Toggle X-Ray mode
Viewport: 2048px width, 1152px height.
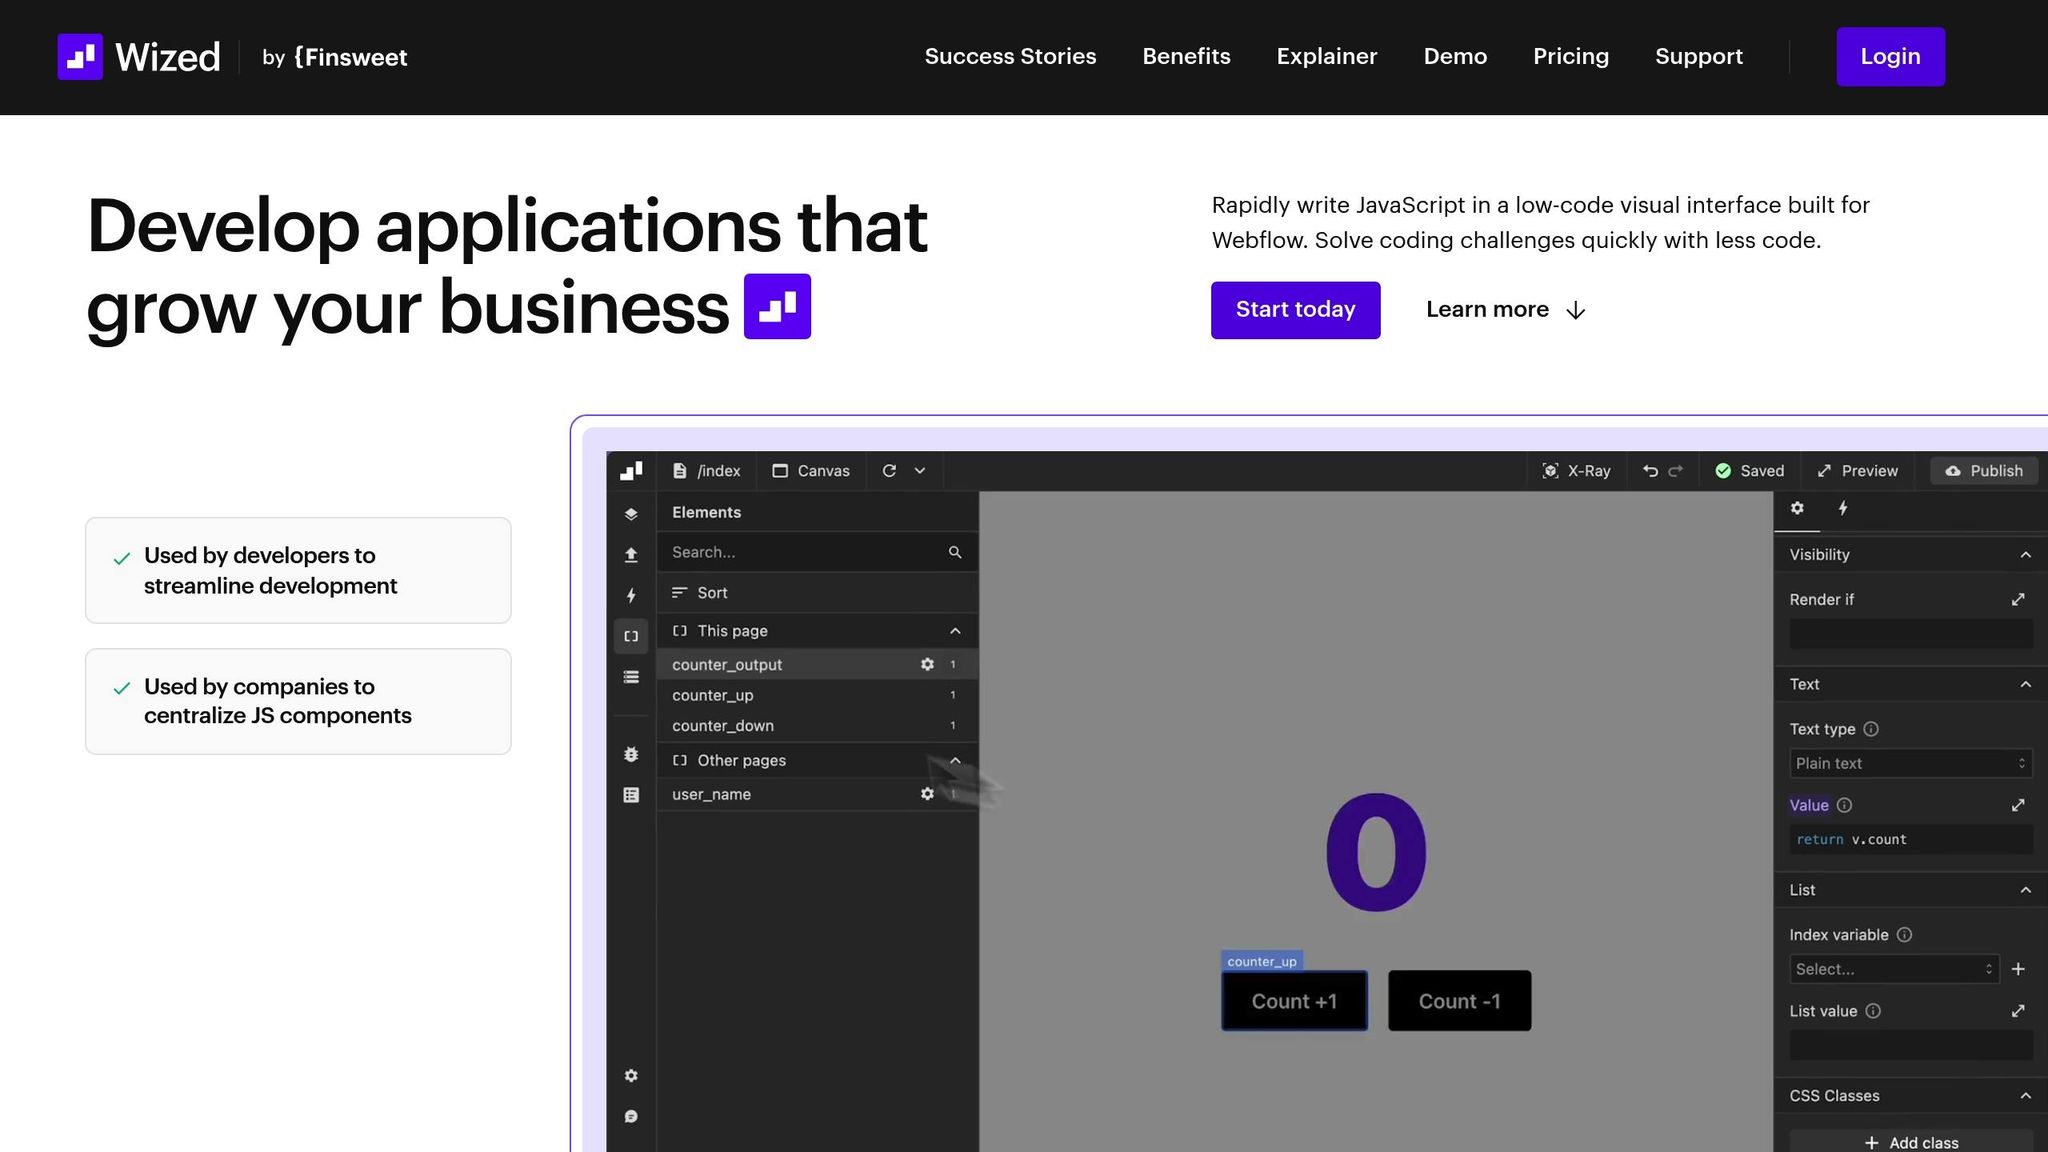1576,471
